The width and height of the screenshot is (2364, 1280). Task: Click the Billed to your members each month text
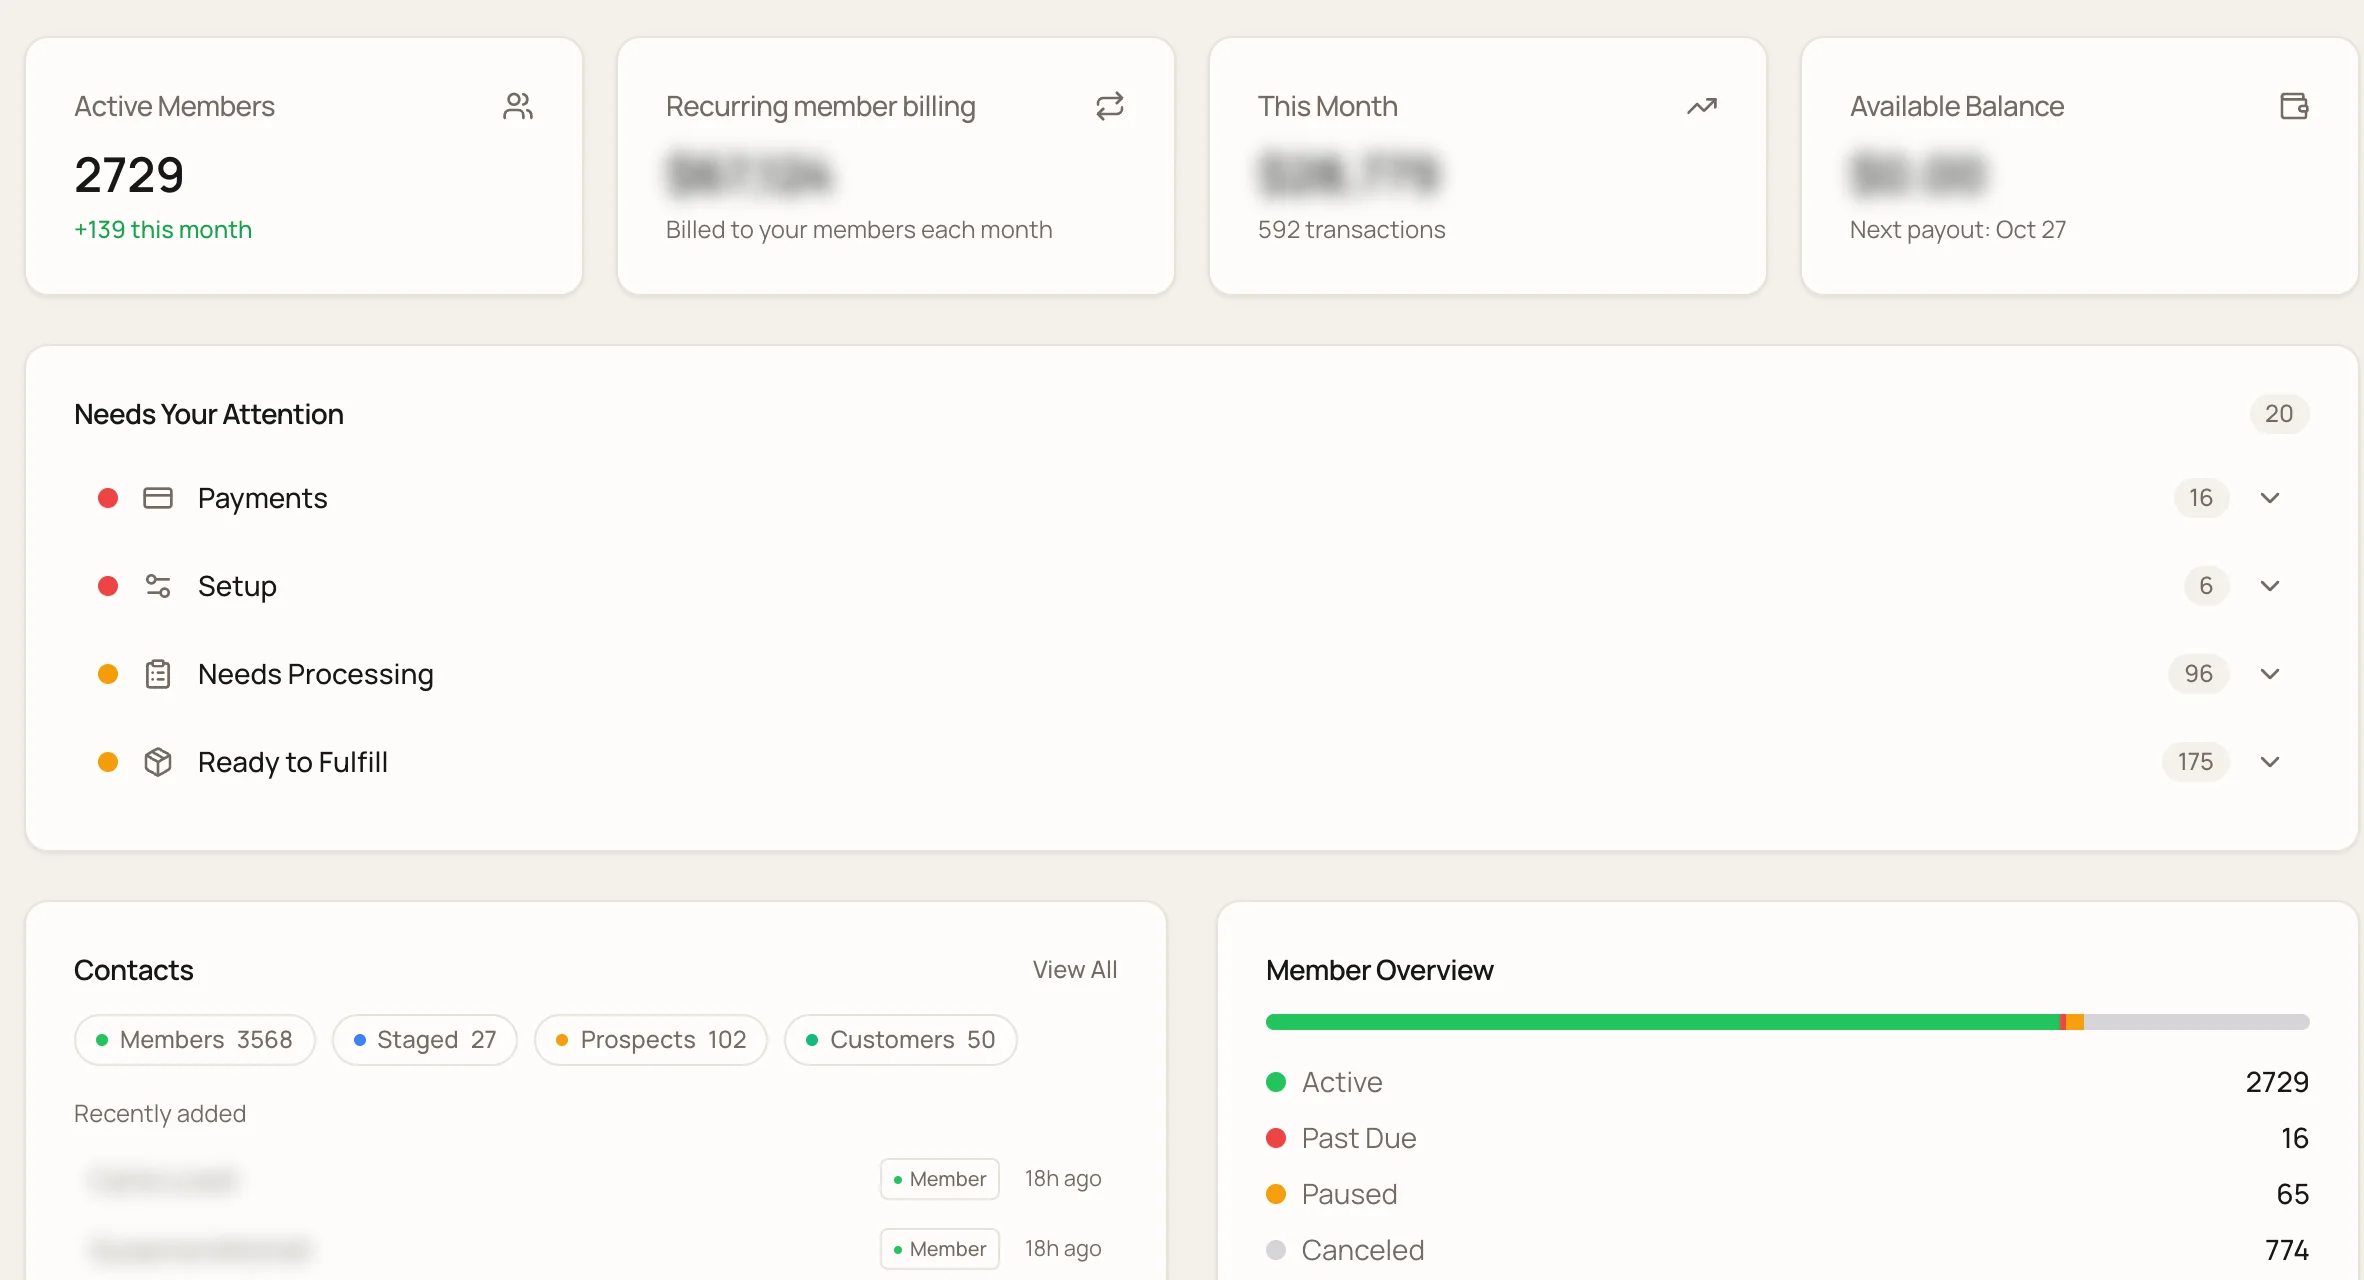[859, 230]
